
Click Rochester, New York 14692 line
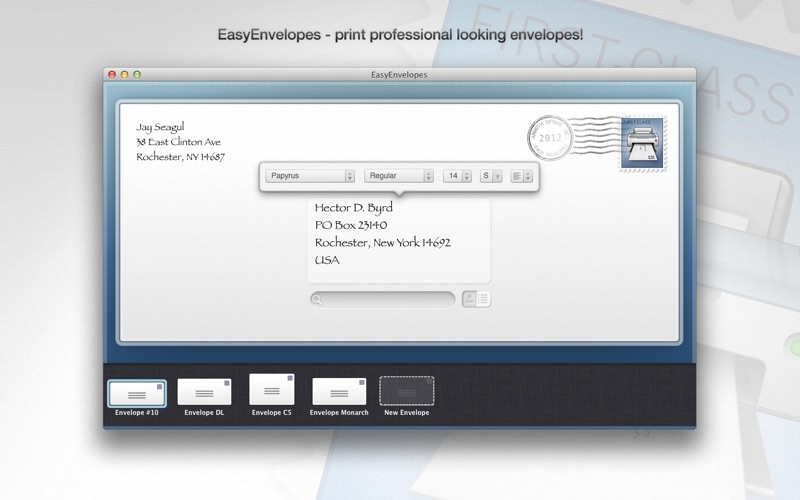point(383,242)
